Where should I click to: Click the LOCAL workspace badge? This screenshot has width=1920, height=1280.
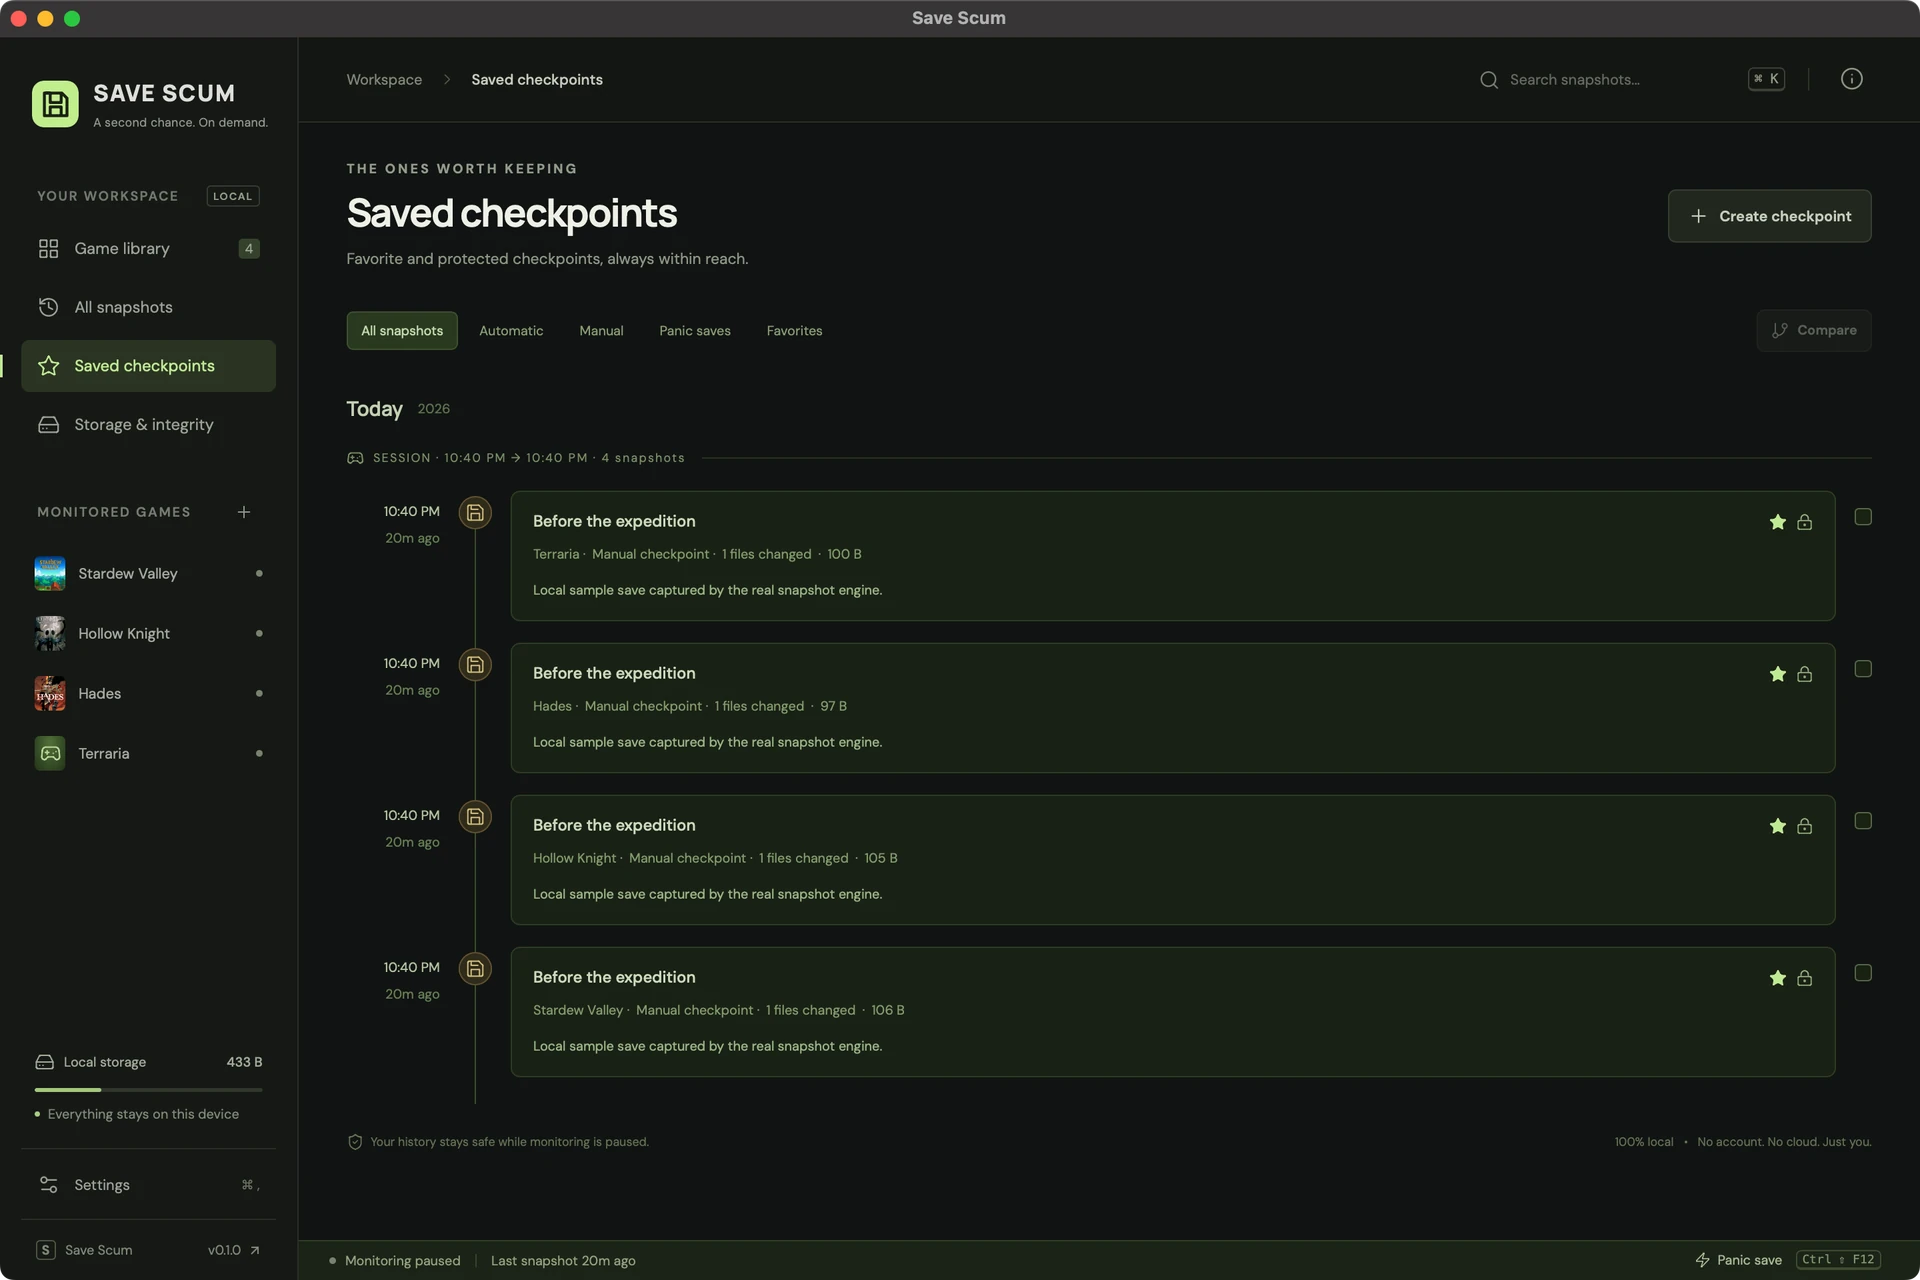(233, 196)
